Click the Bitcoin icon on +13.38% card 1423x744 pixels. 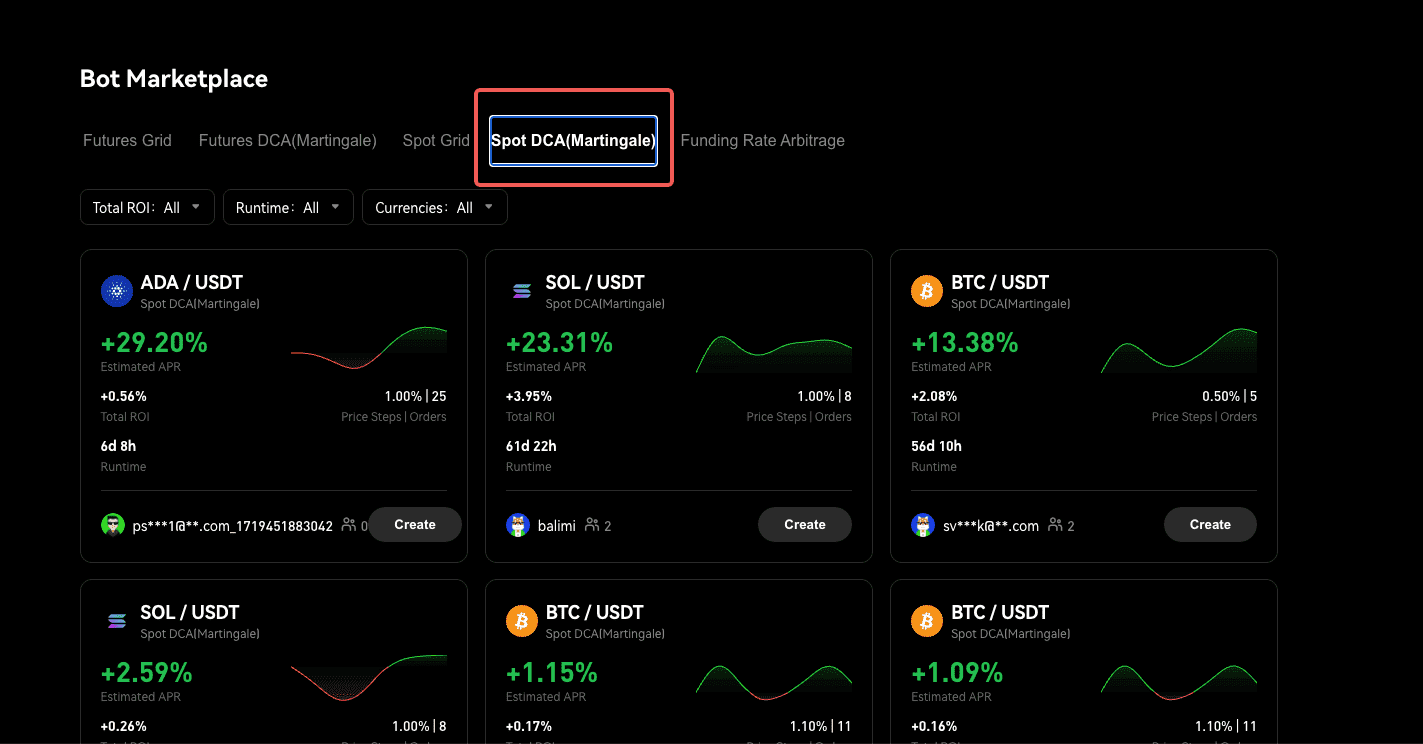[x=927, y=292]
